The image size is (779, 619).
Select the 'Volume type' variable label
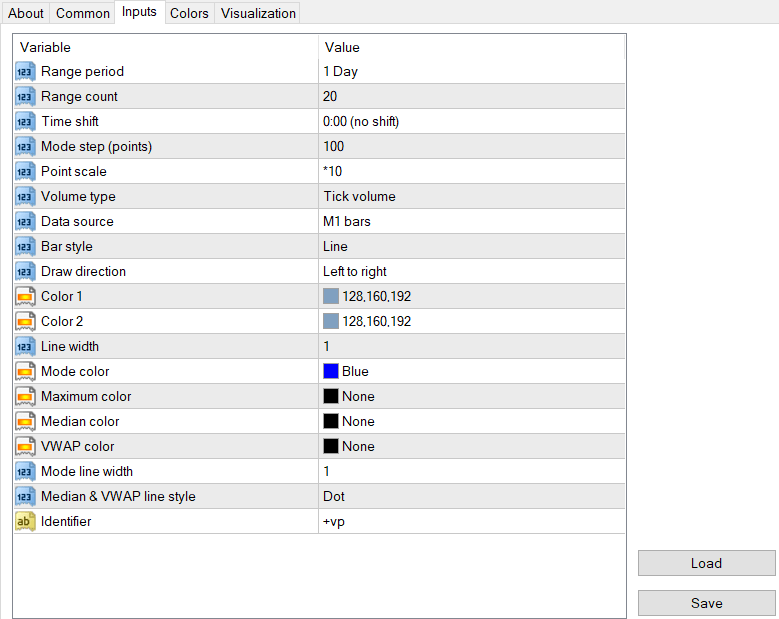[78, 197]
